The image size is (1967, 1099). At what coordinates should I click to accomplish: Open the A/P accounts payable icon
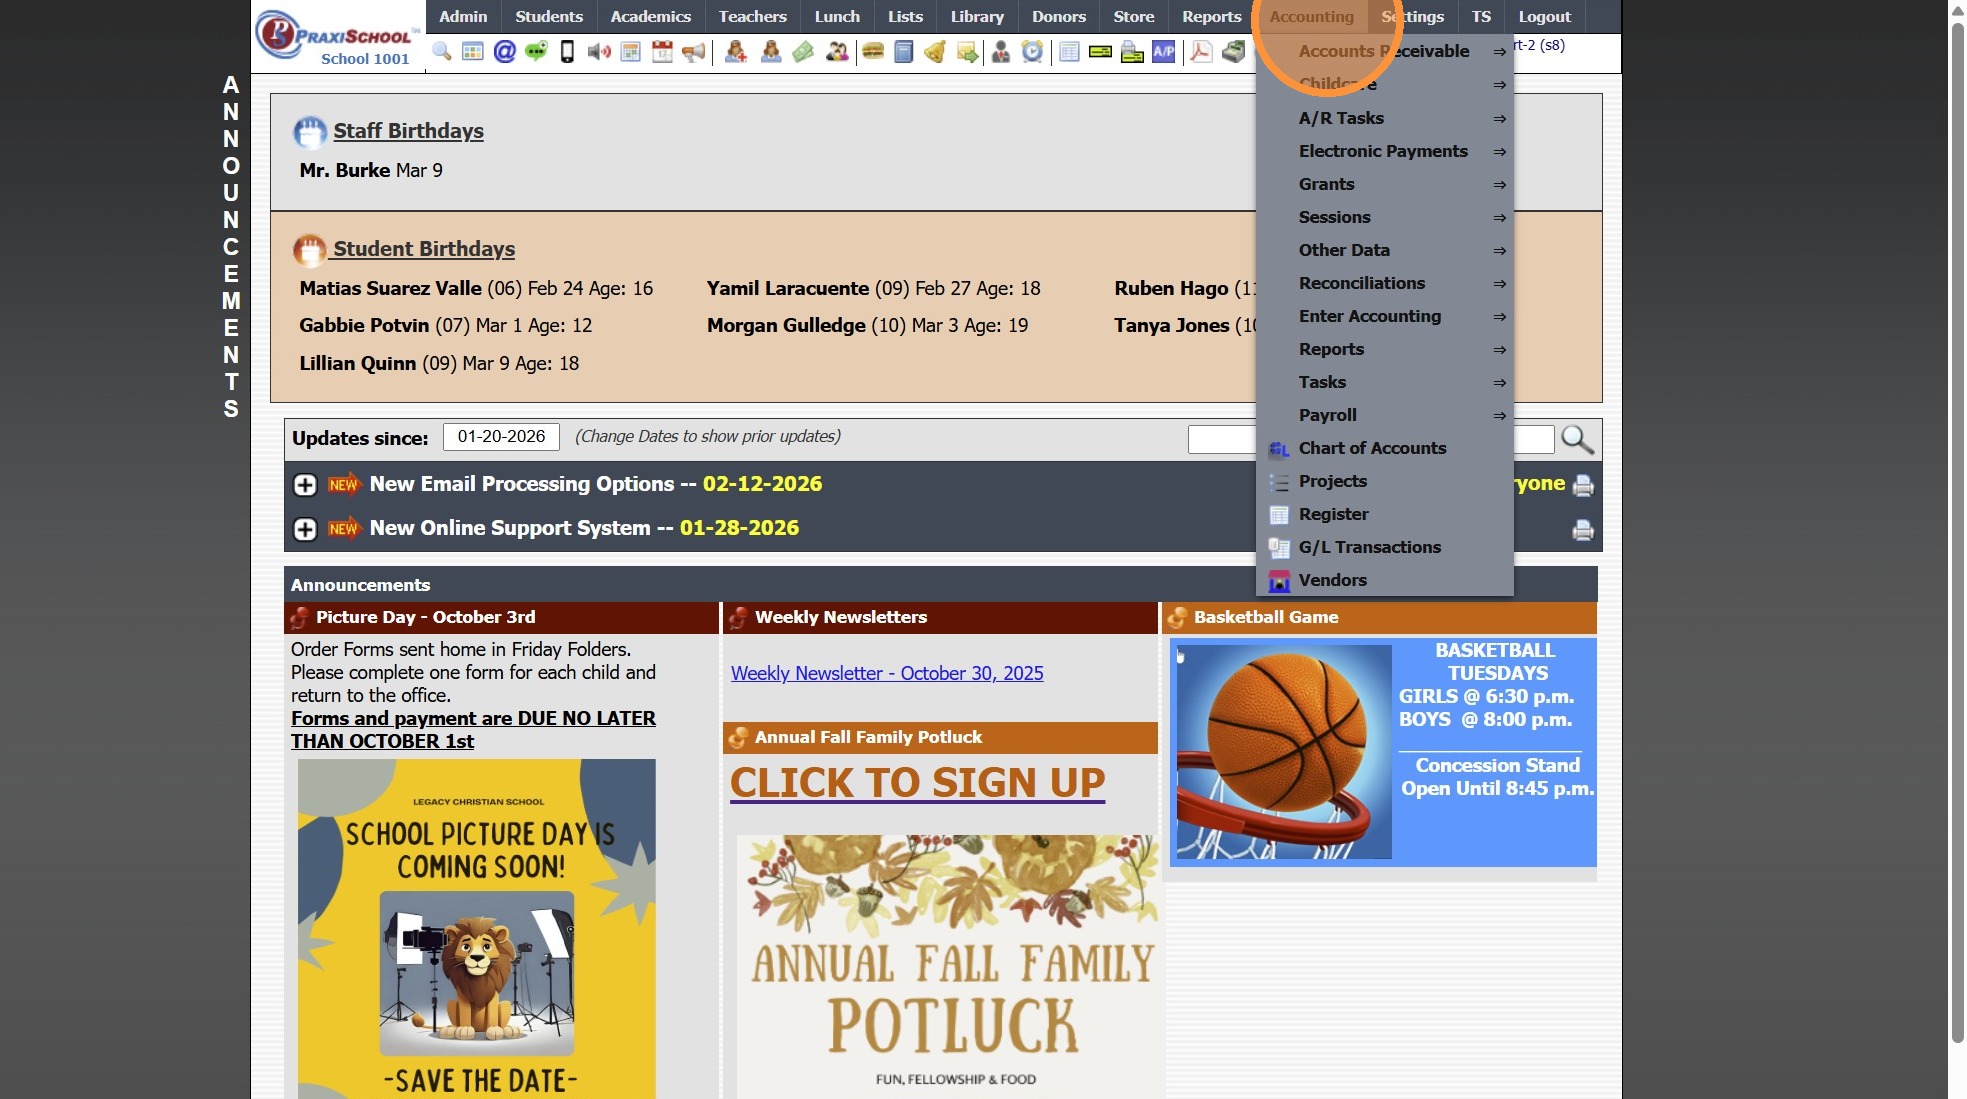(x=1163, y=52)
